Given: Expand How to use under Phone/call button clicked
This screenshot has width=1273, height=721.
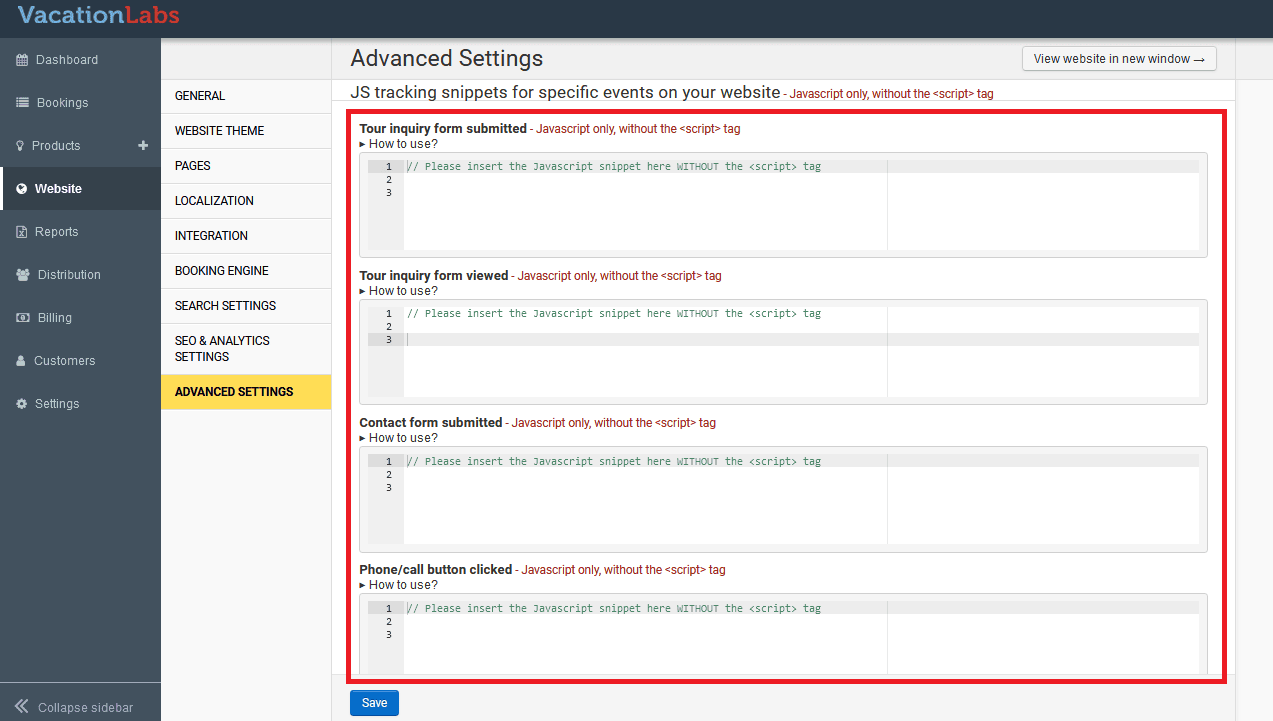Looking at the screenshot, I should 398,585.
